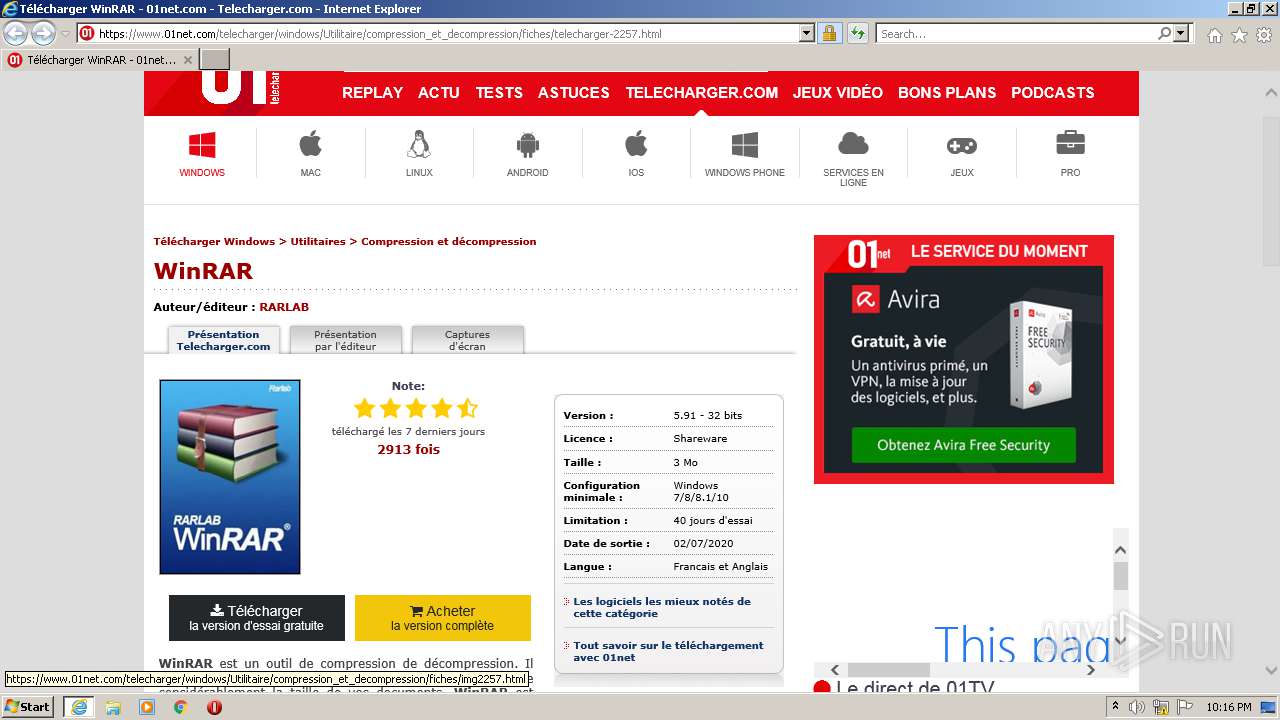The height and width of the screenshot is (720, 1280).
Task: Open the Windows Start button
Action: tap(27, 707)
